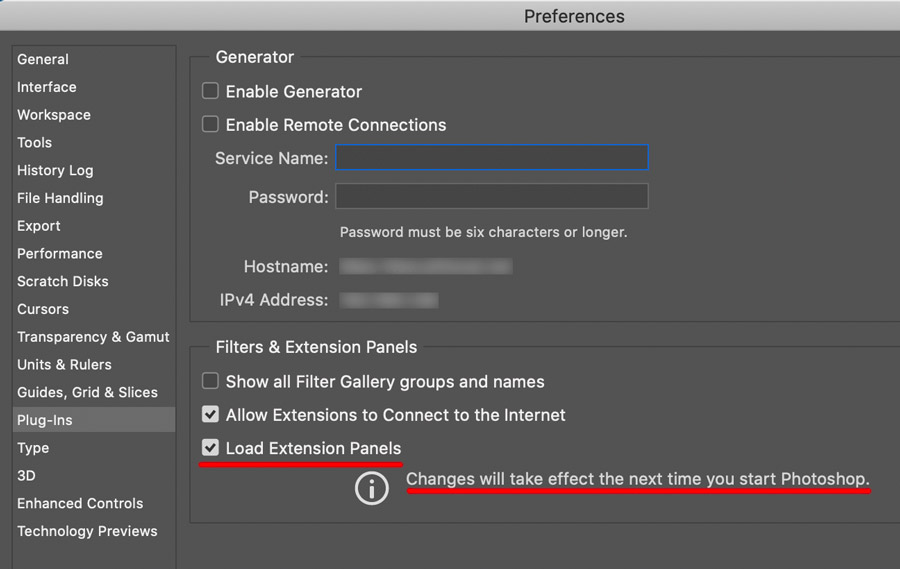
Task: Go to Tools preferences
Action: (34, 143)
